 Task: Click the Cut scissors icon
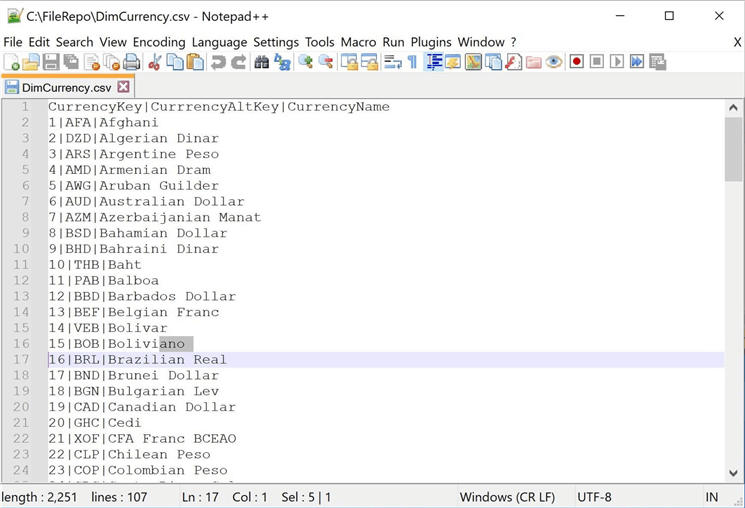tap(155, 62)
